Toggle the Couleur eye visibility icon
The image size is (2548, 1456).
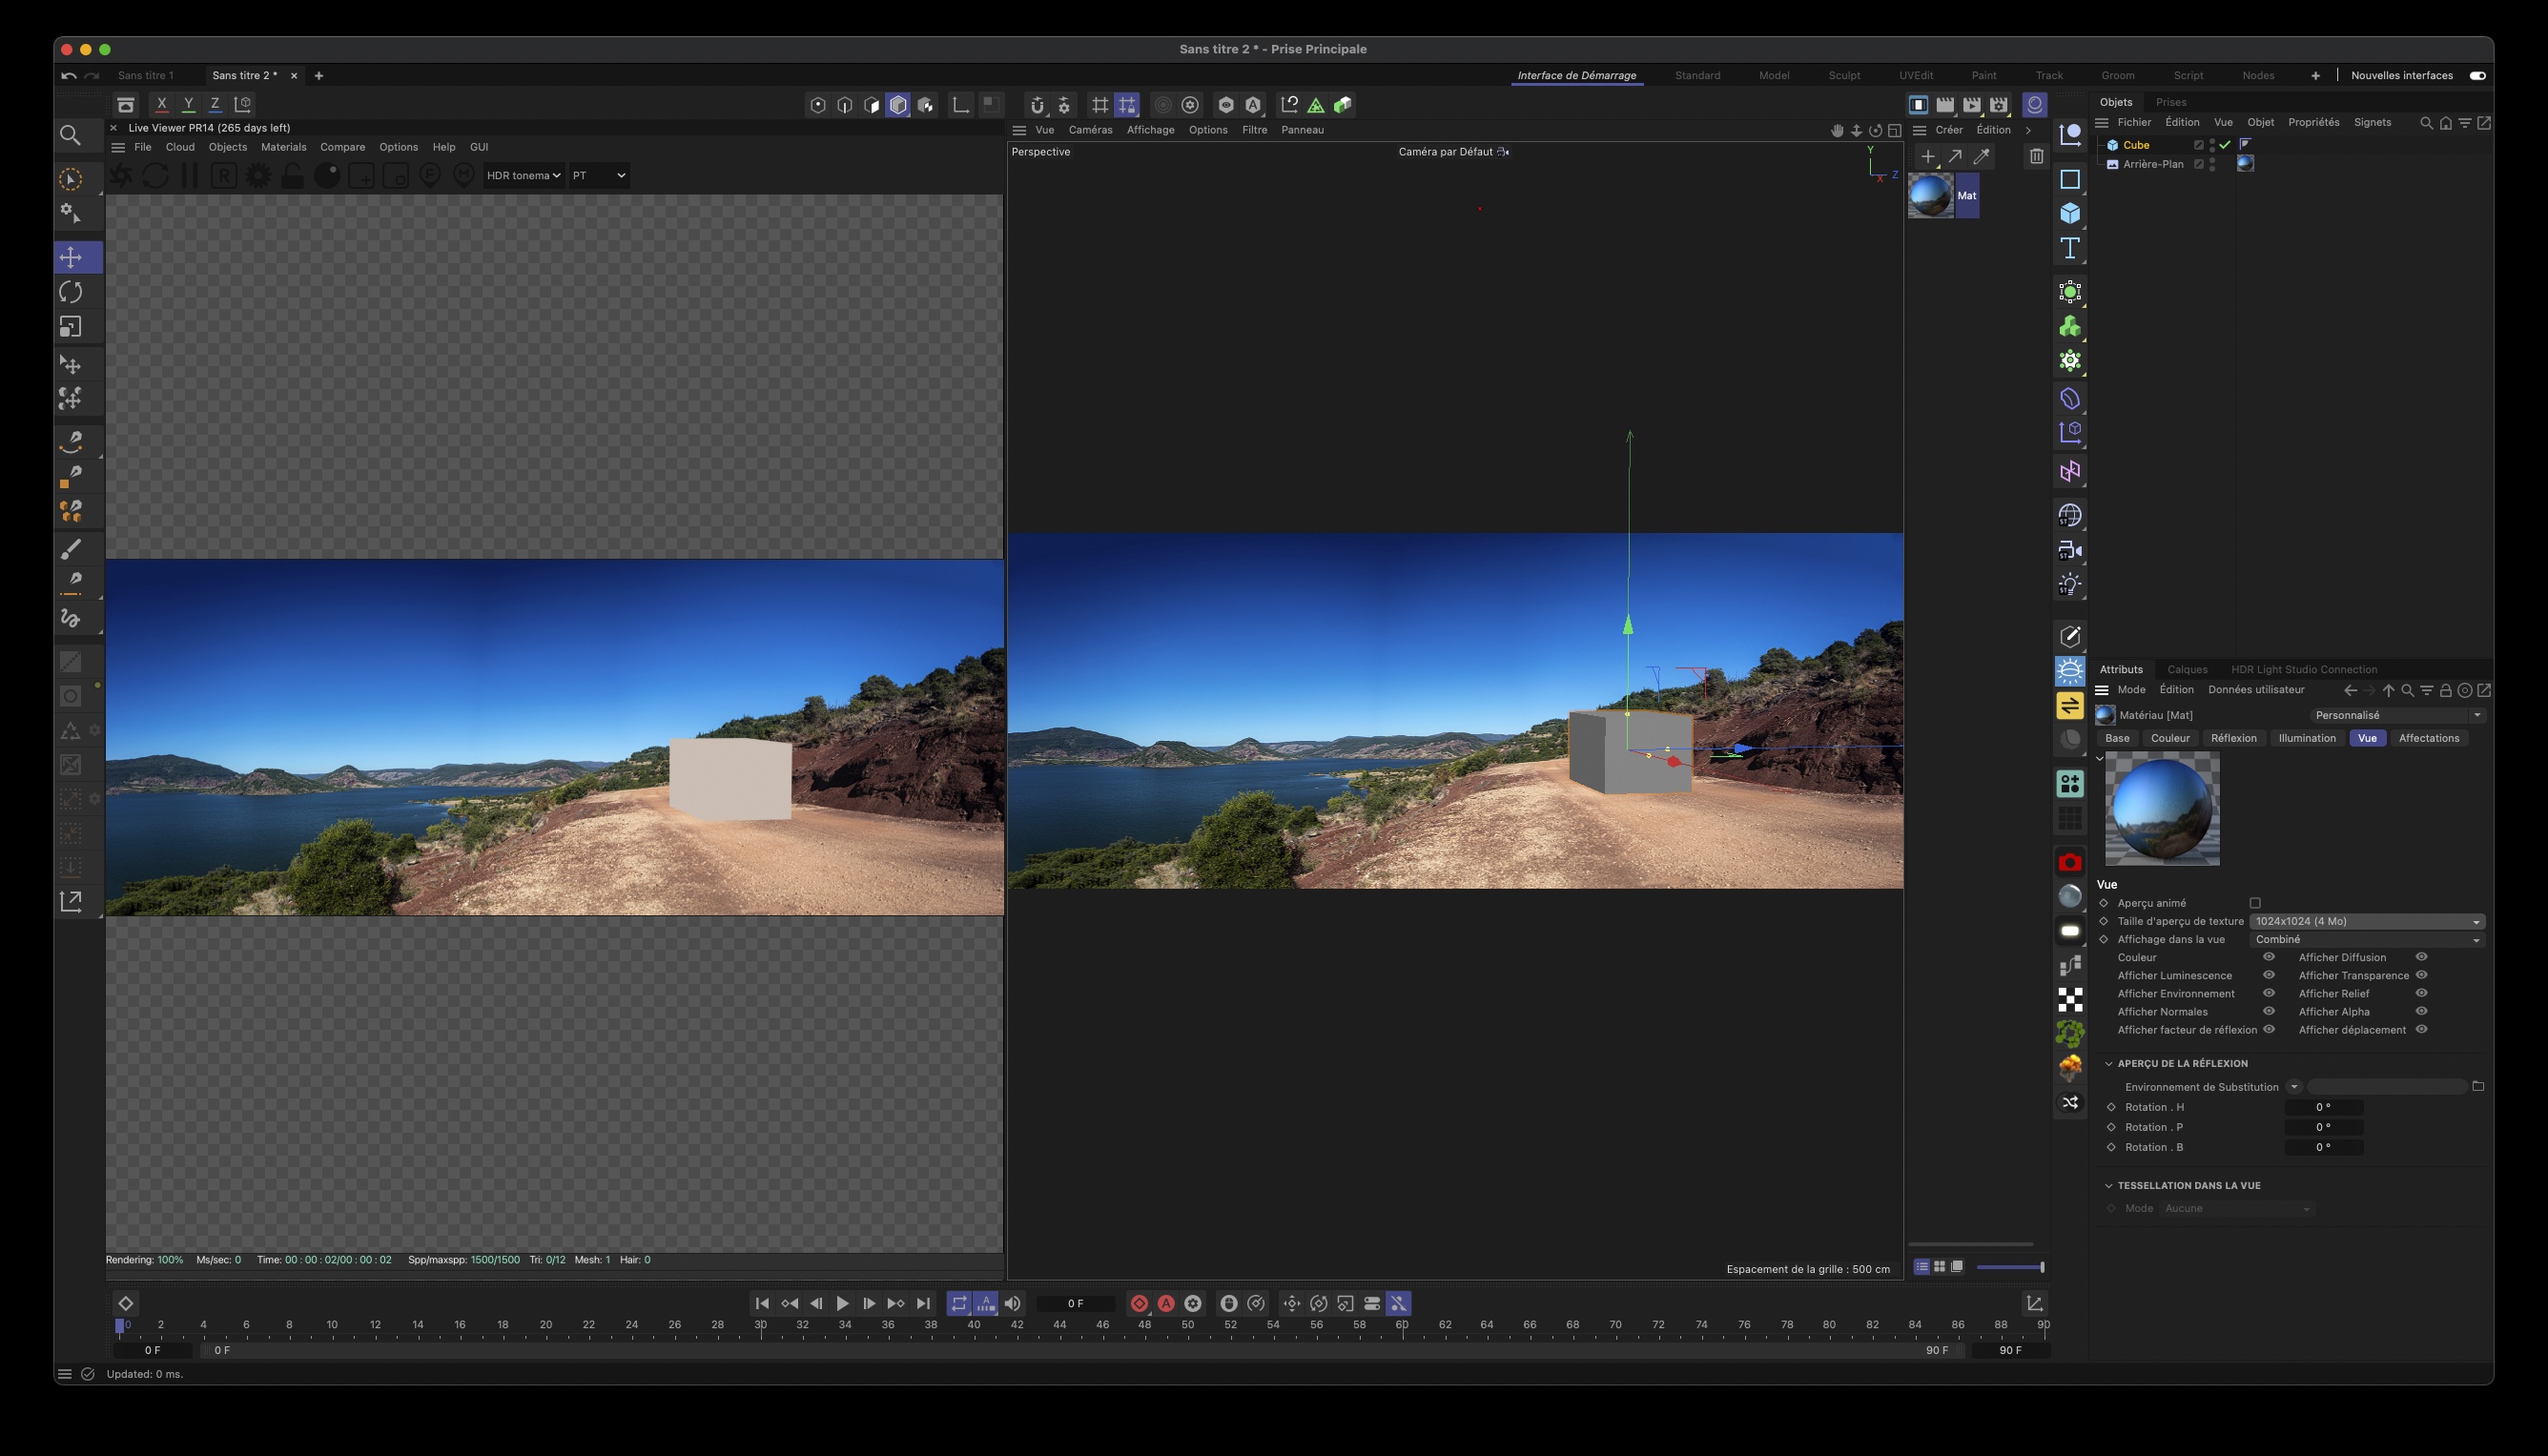2268,957
